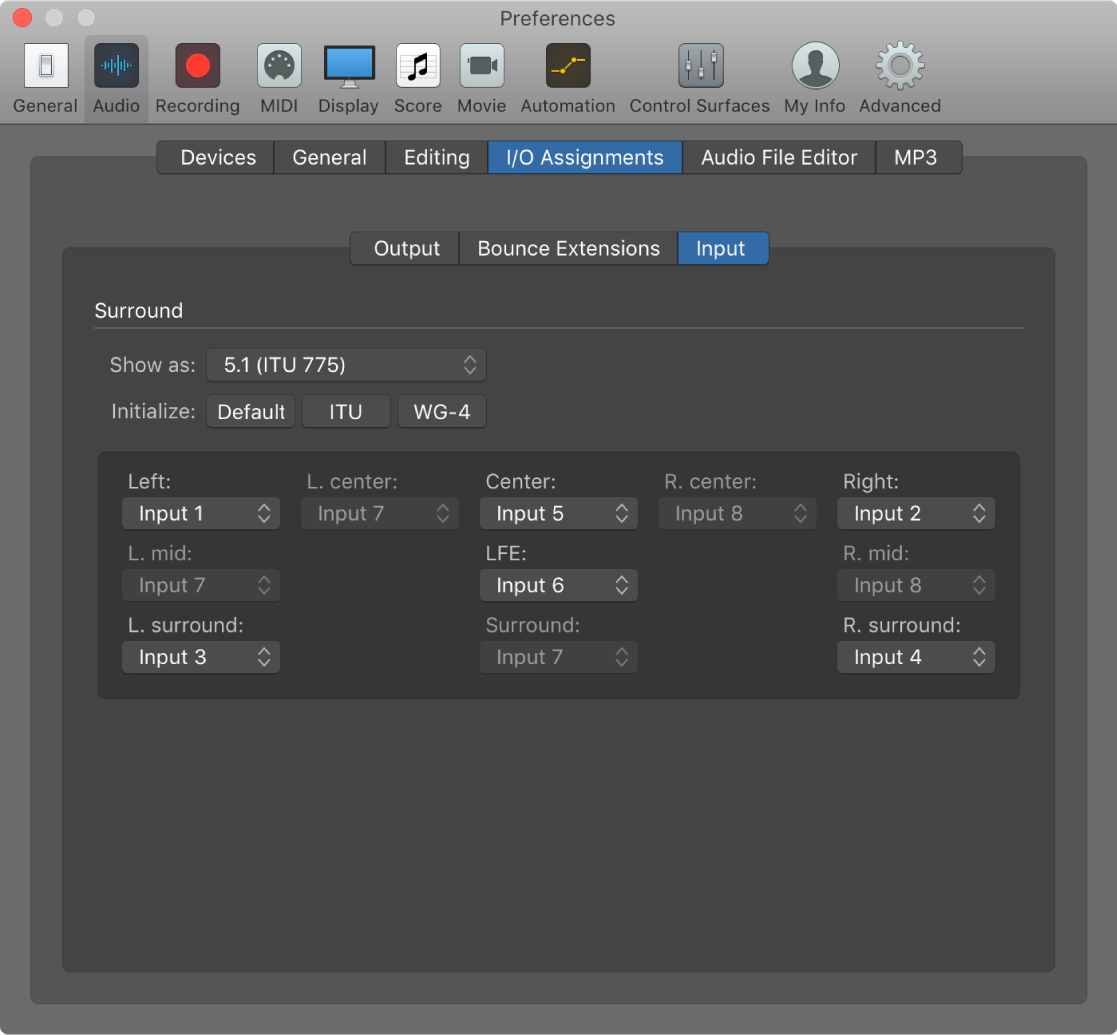Open the R. surround input selector

pyautogui.click(x=915, y=657)
